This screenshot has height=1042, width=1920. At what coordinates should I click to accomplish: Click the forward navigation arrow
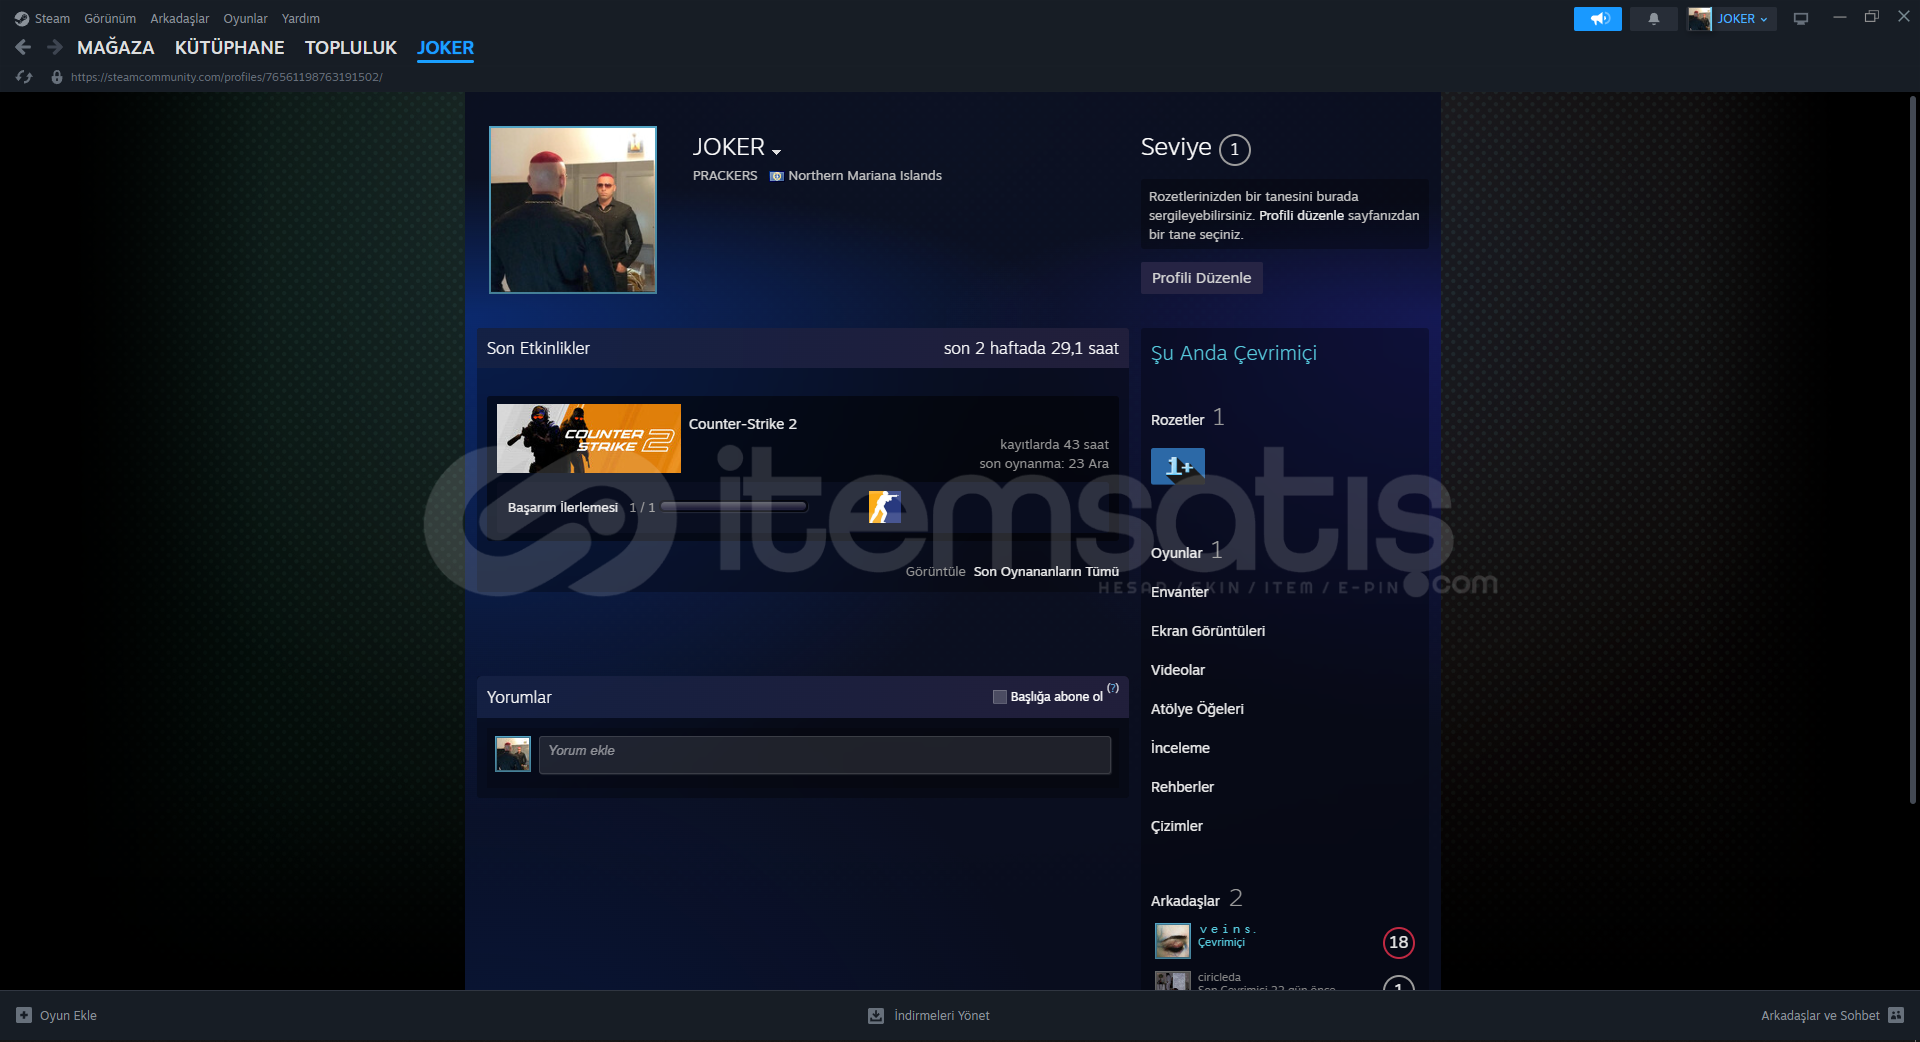coord(55,47)
